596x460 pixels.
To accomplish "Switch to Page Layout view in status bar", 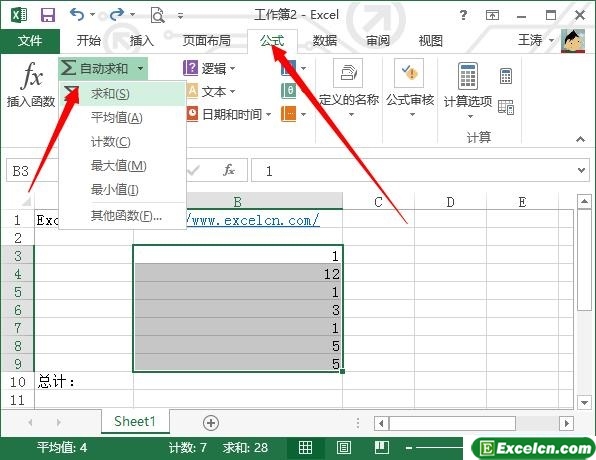I will coord(344,447).
